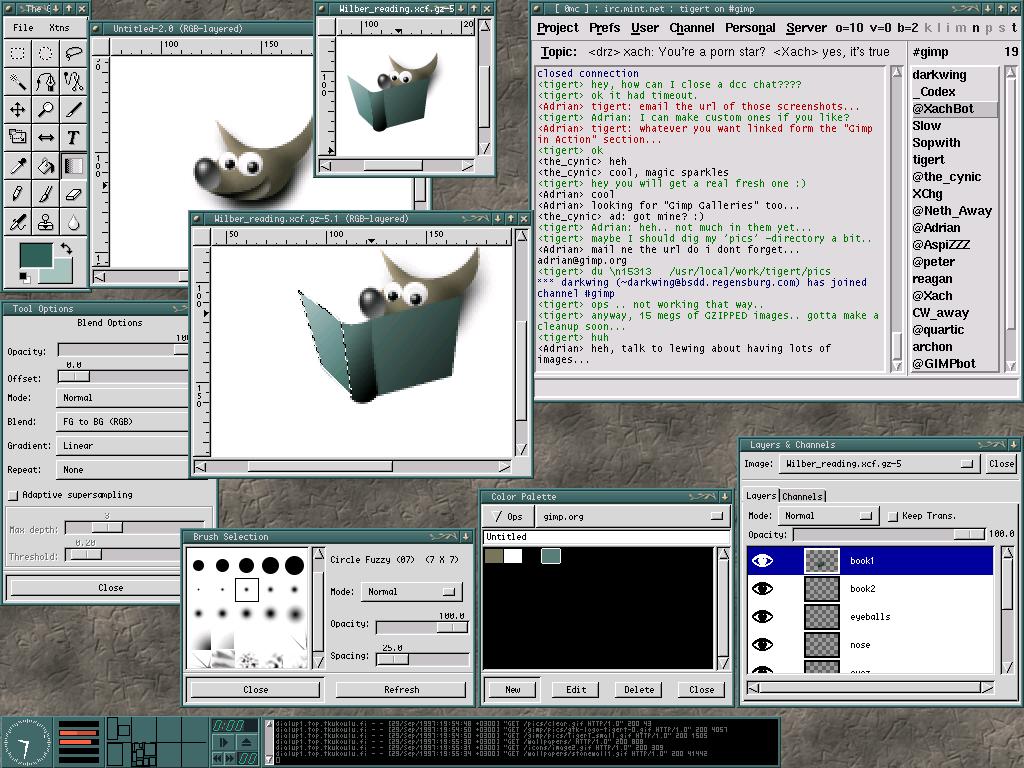Toggle Keep Trans. checkbox in Layers

pos(893,516)
